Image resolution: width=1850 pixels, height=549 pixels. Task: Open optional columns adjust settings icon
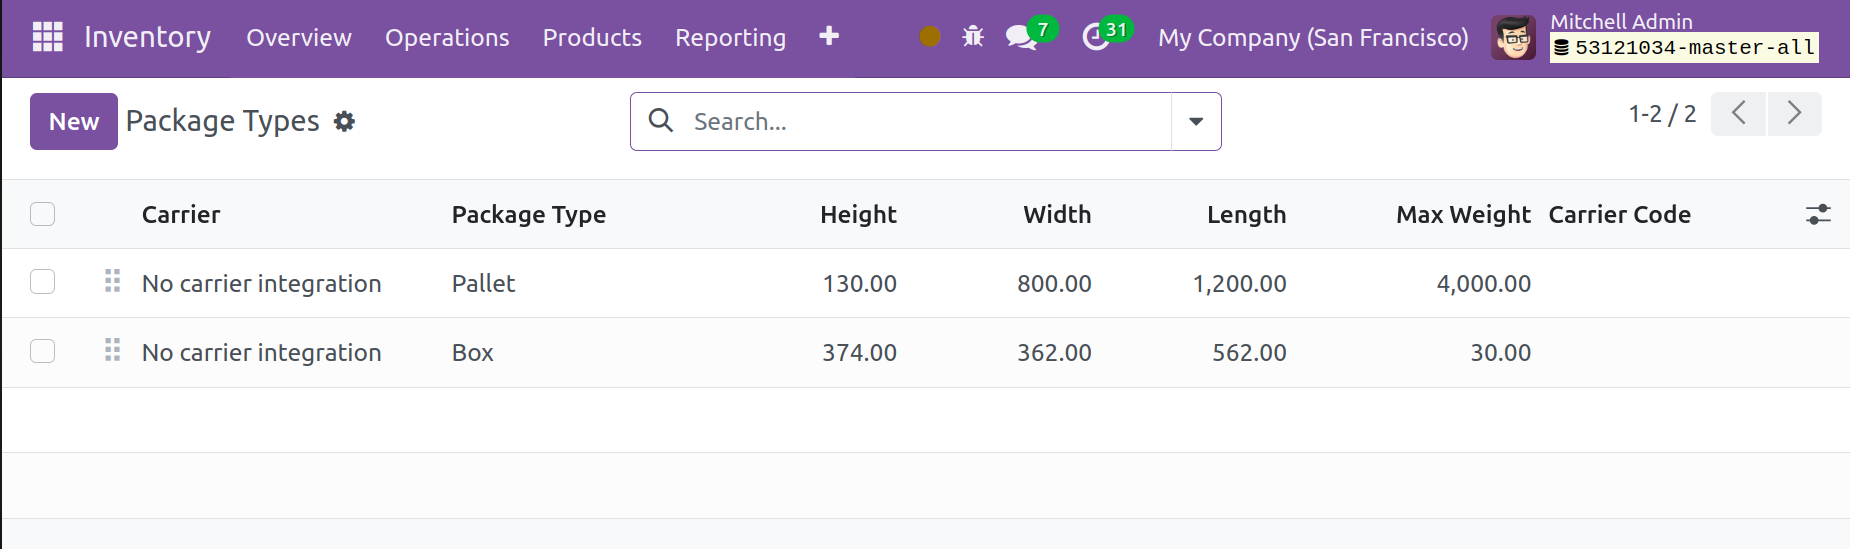(1817, 215)
